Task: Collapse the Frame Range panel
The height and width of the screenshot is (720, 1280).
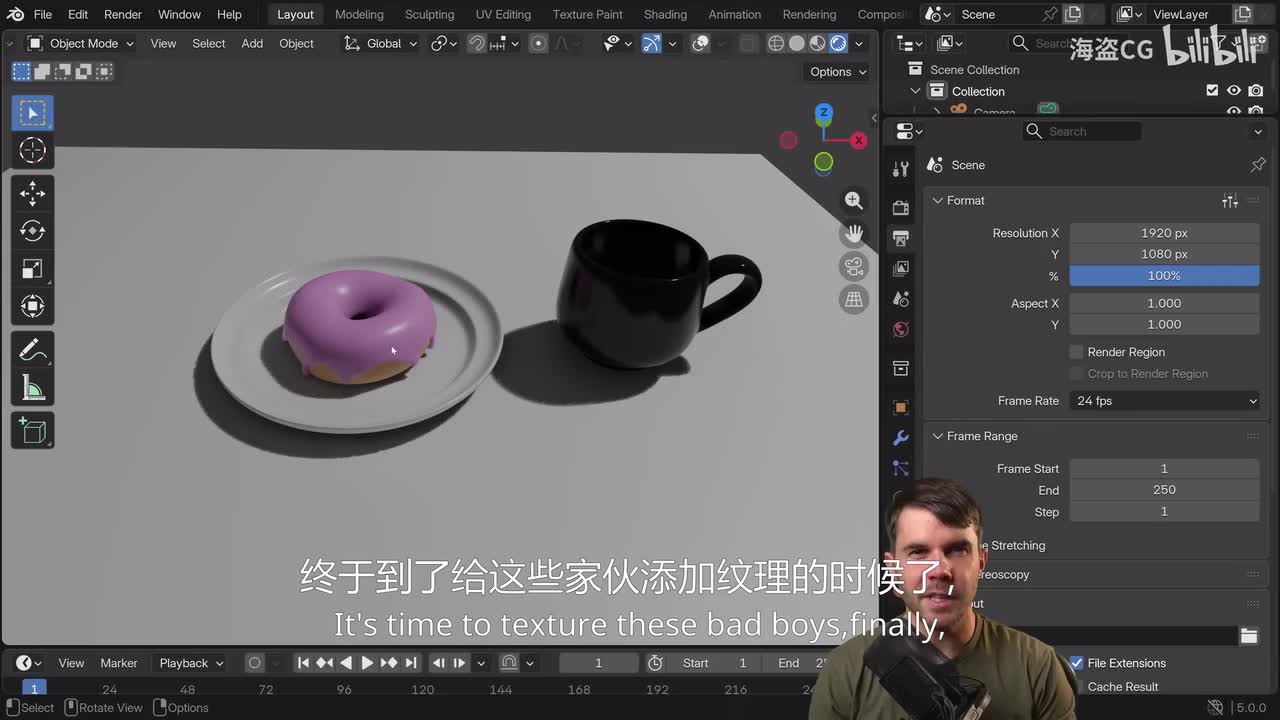Action: (938, 436)
